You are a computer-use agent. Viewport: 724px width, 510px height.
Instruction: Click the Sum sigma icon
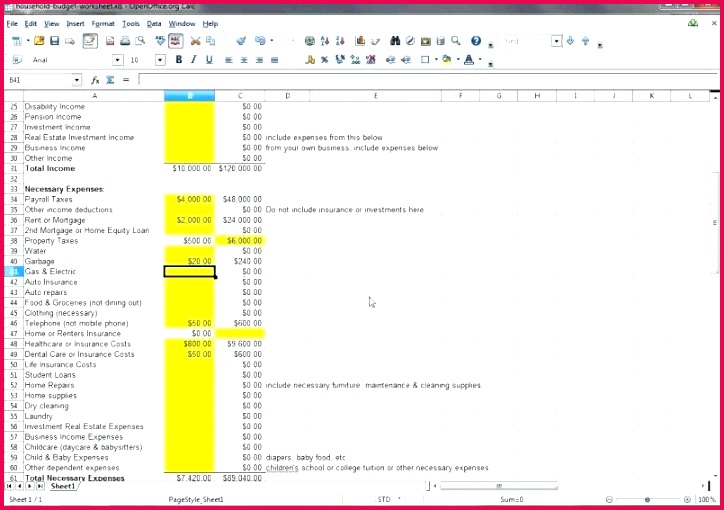(110, 80)
